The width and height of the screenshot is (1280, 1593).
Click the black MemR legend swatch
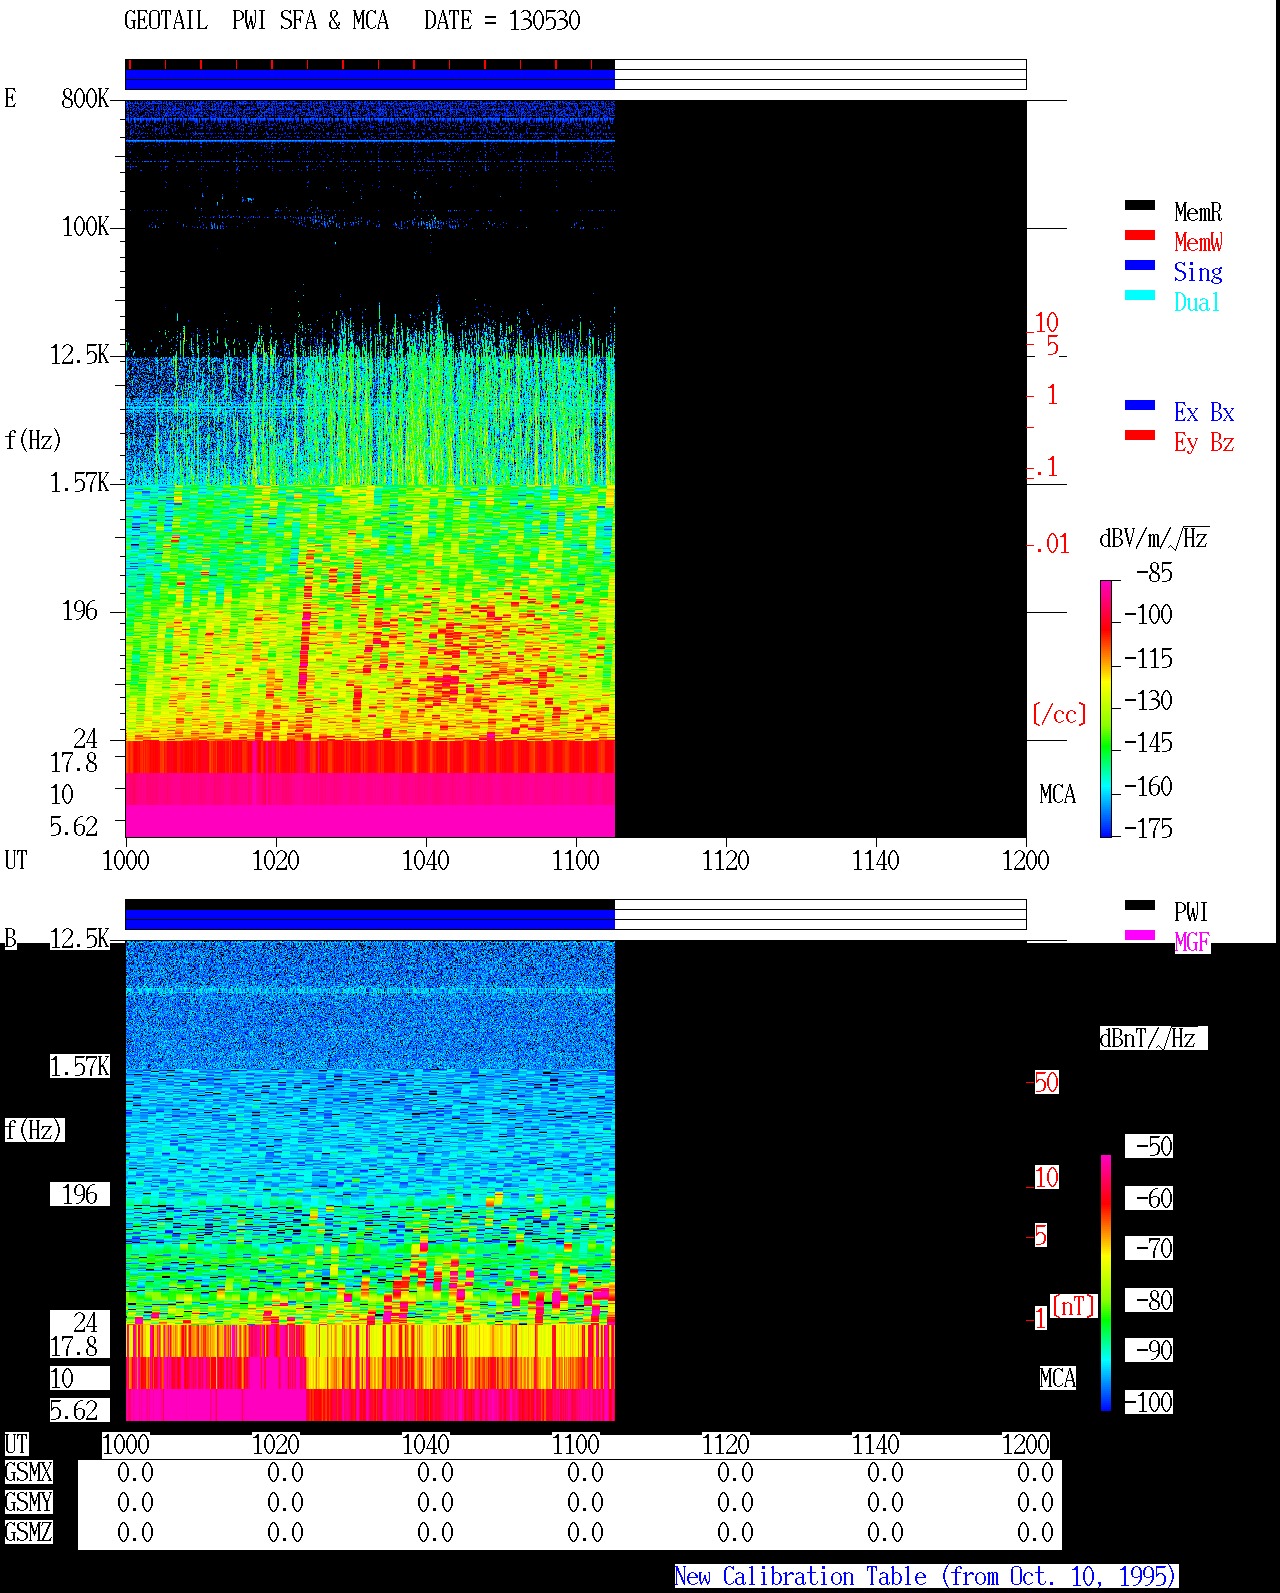coord(1140,205)
